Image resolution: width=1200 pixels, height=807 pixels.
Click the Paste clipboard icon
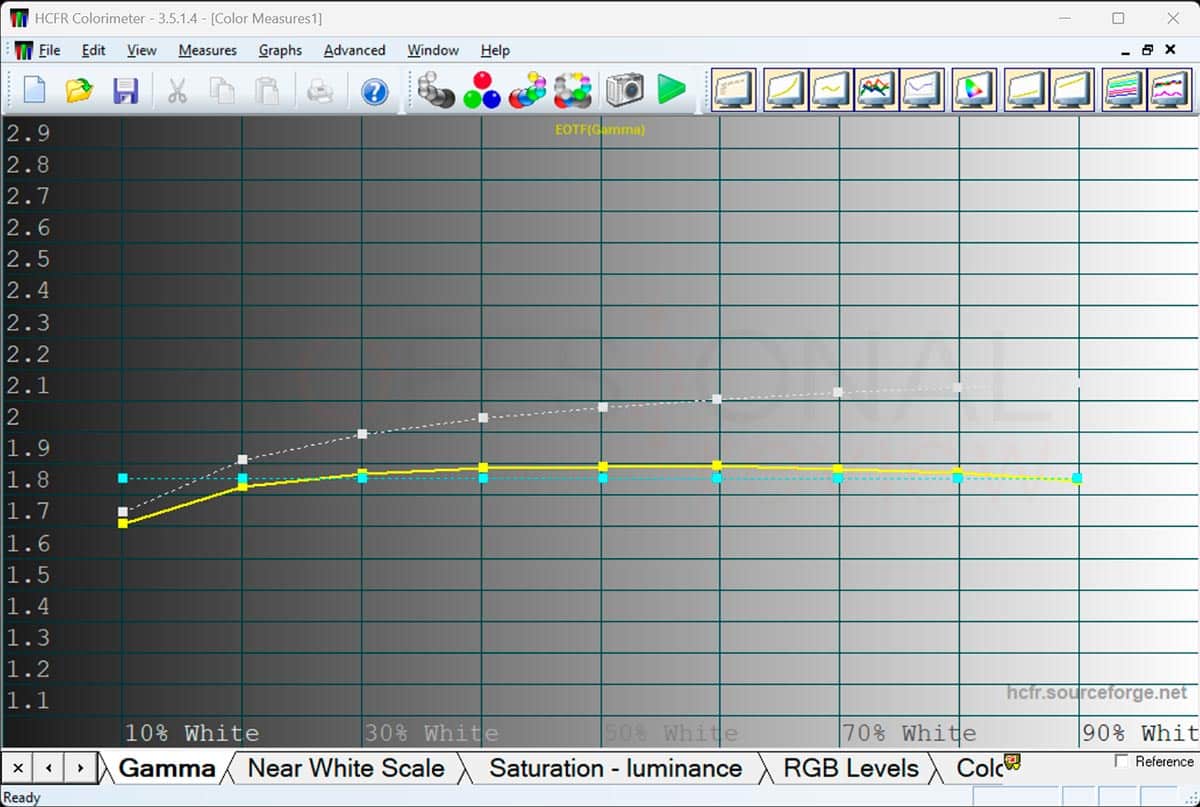(x=267, y=90)
